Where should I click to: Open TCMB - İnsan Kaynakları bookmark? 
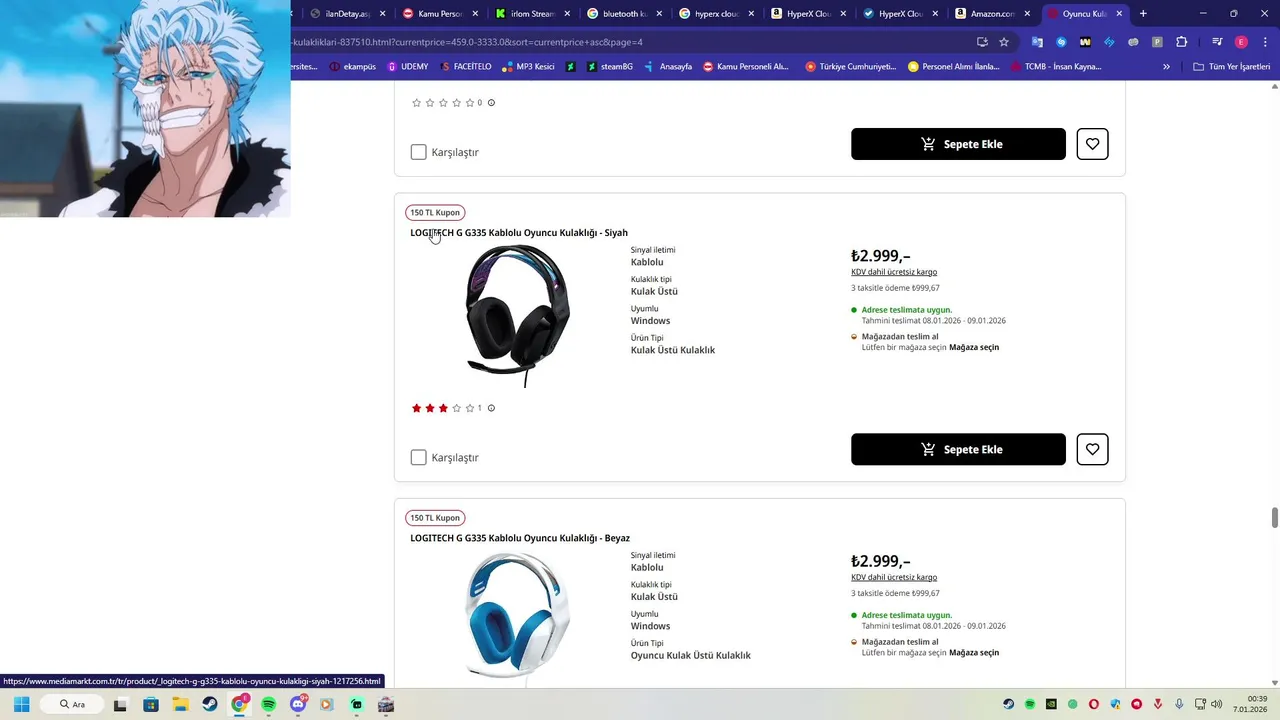(x=1056, y=67)
